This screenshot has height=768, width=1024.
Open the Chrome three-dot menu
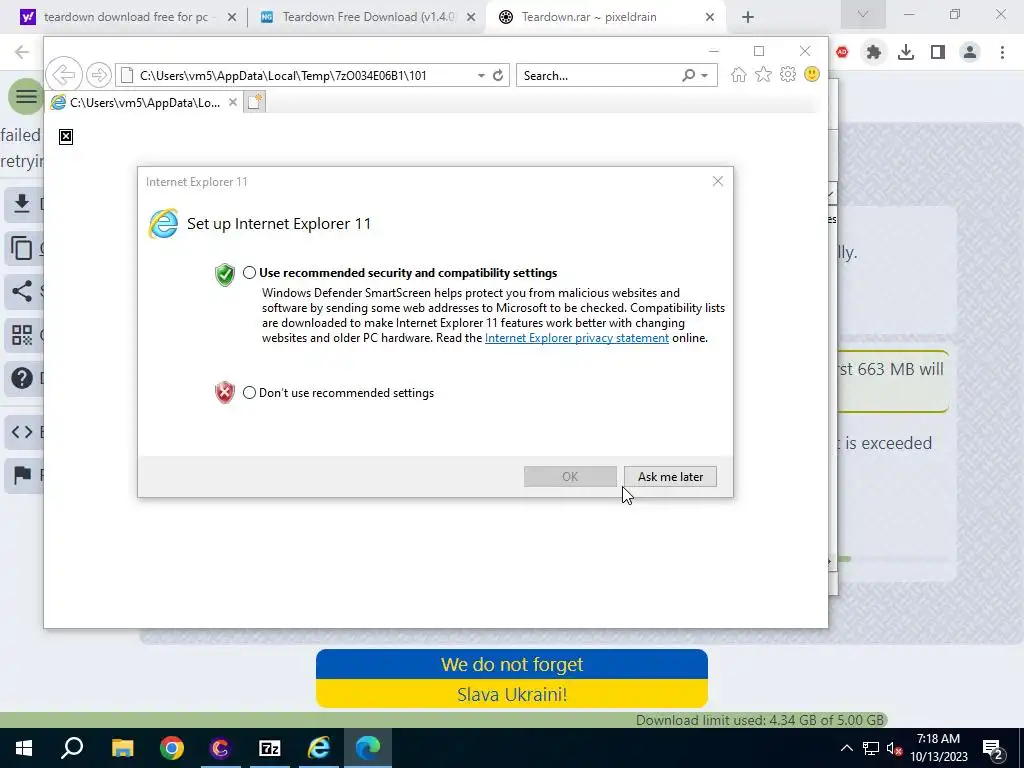tap(1002, 52)
